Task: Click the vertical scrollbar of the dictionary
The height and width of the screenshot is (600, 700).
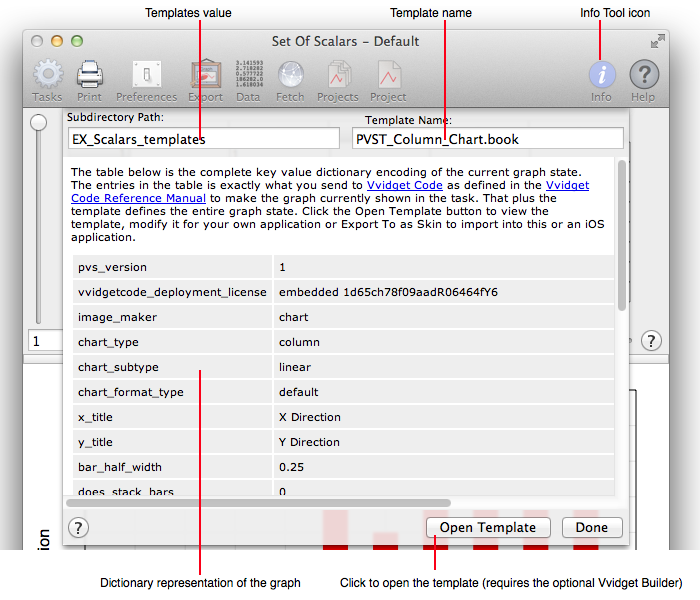Action: coord(621,235)
